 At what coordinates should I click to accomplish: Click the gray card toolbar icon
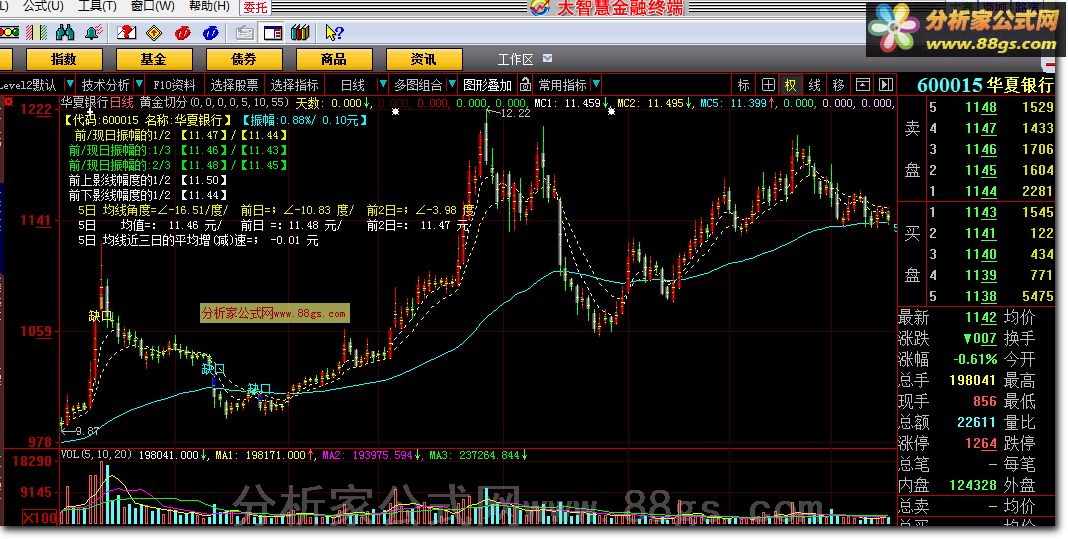click(245, 32)
